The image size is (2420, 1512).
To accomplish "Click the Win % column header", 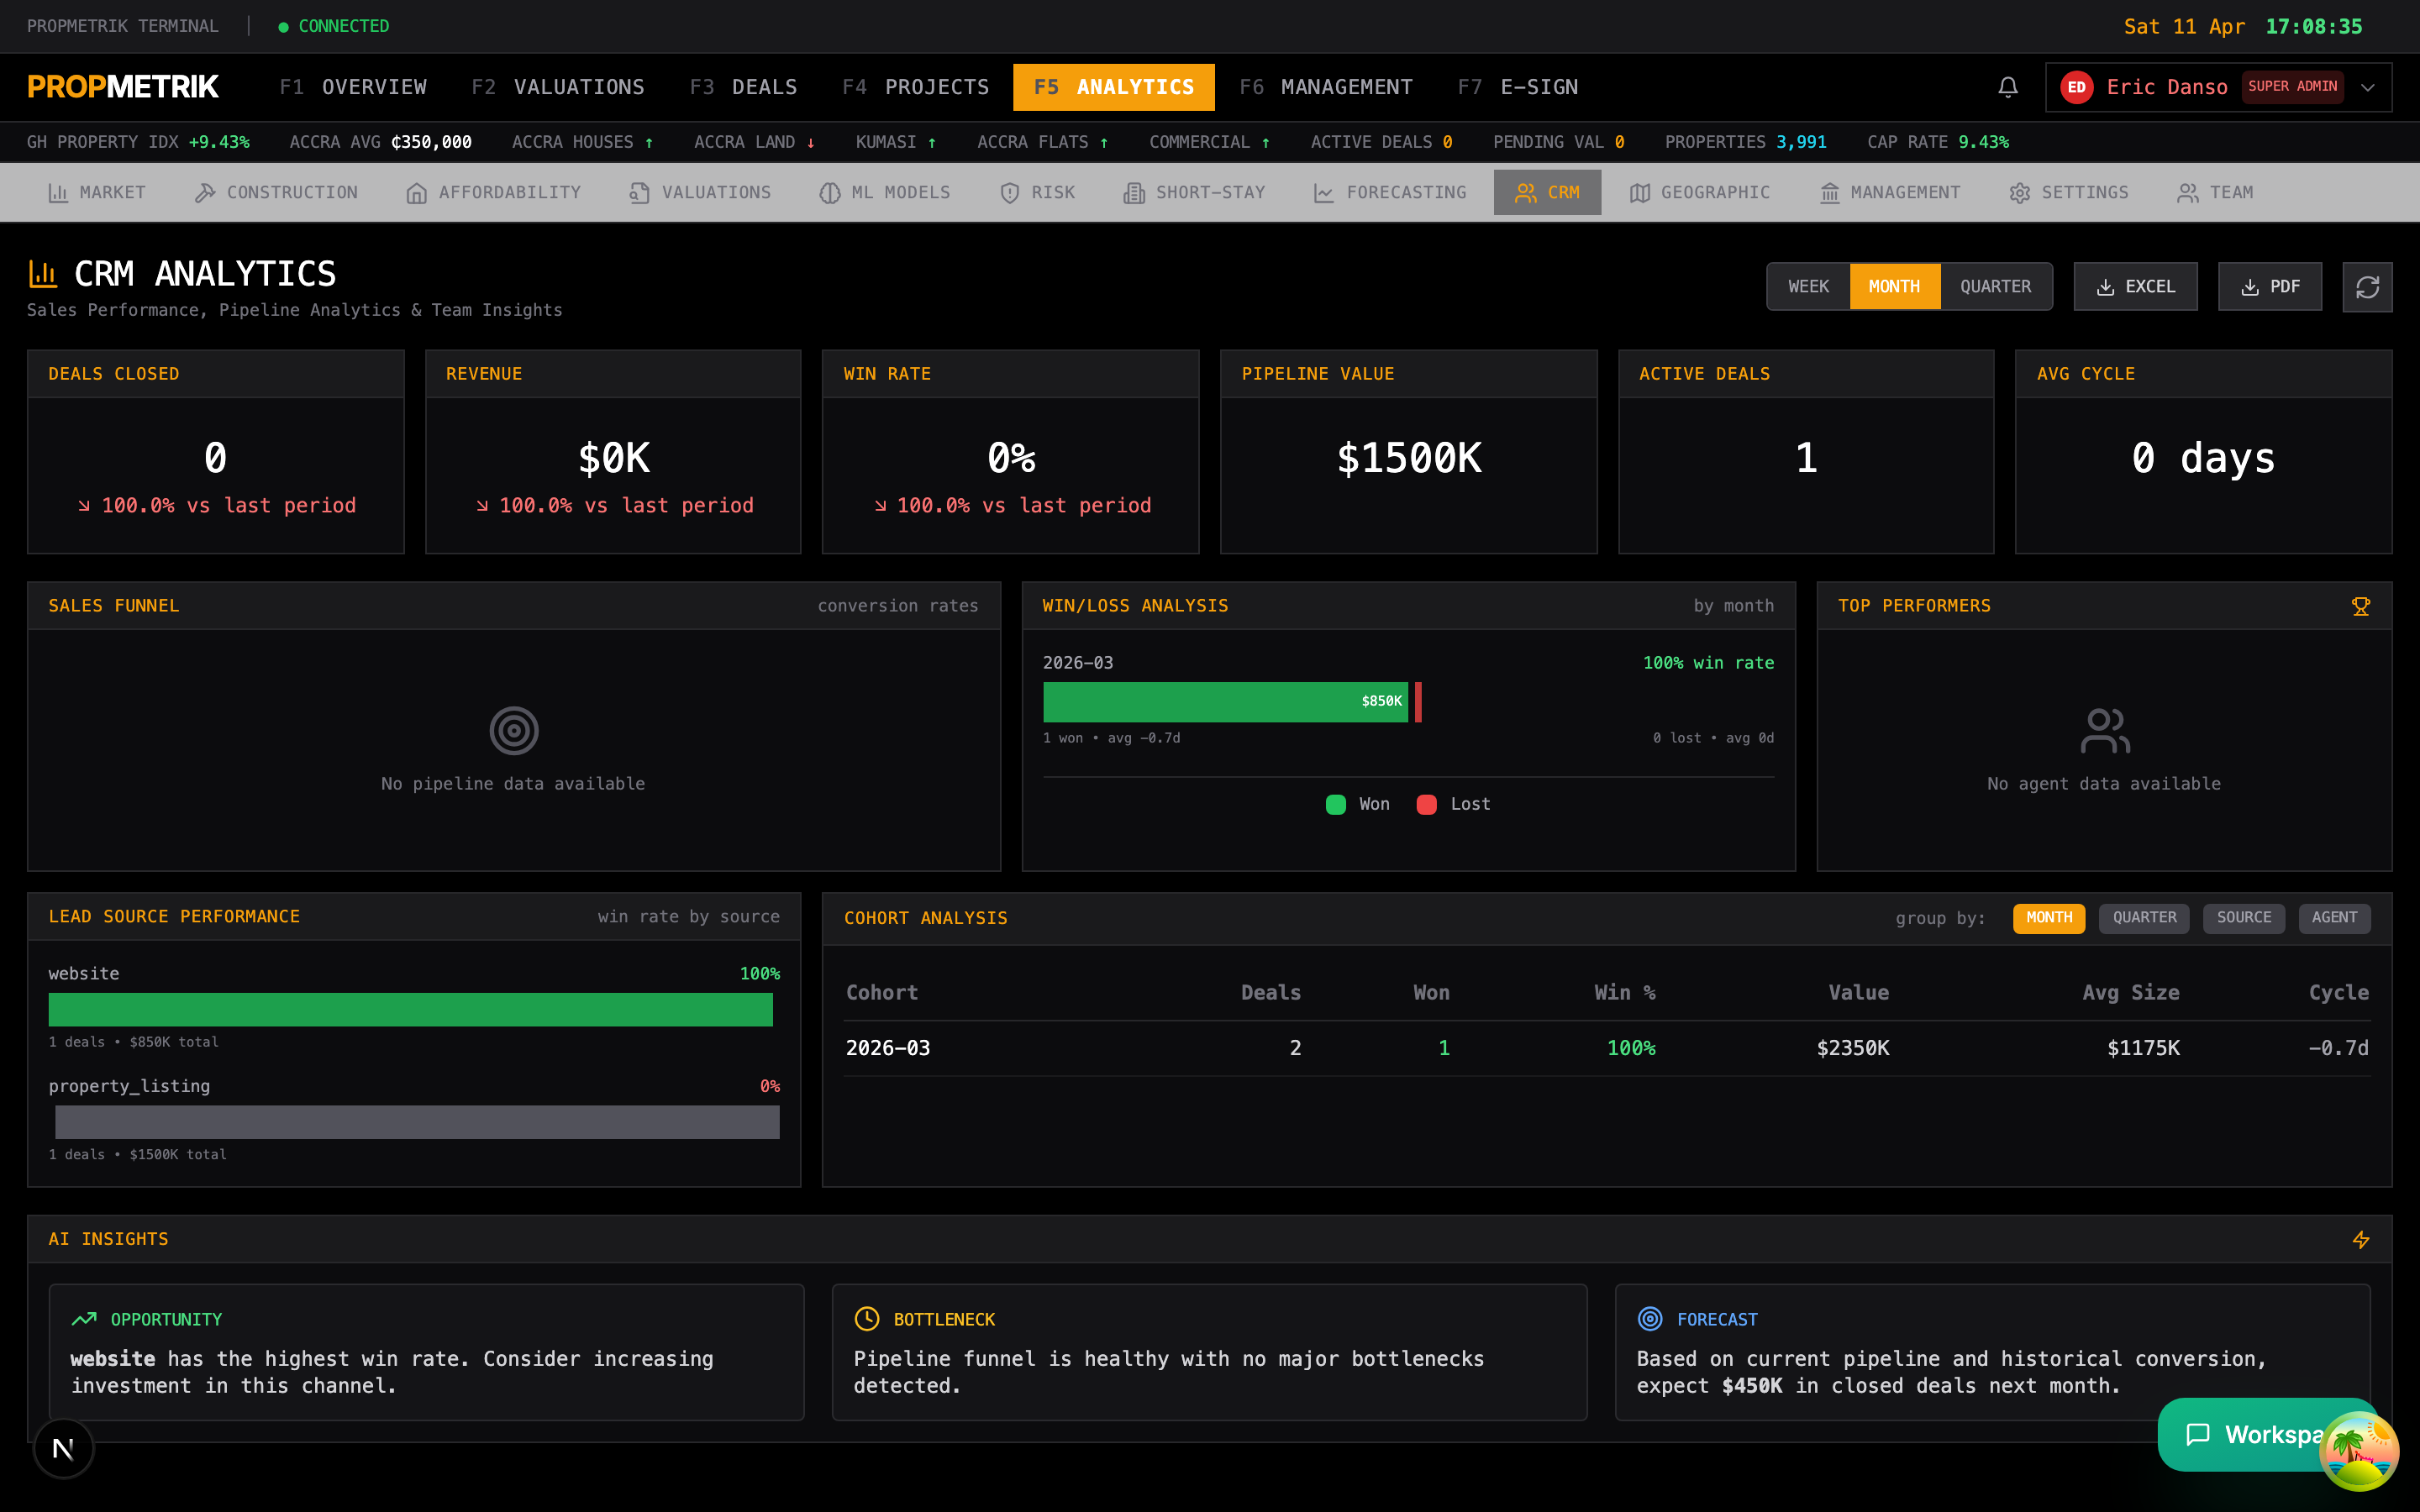I will pos(1624,993).
